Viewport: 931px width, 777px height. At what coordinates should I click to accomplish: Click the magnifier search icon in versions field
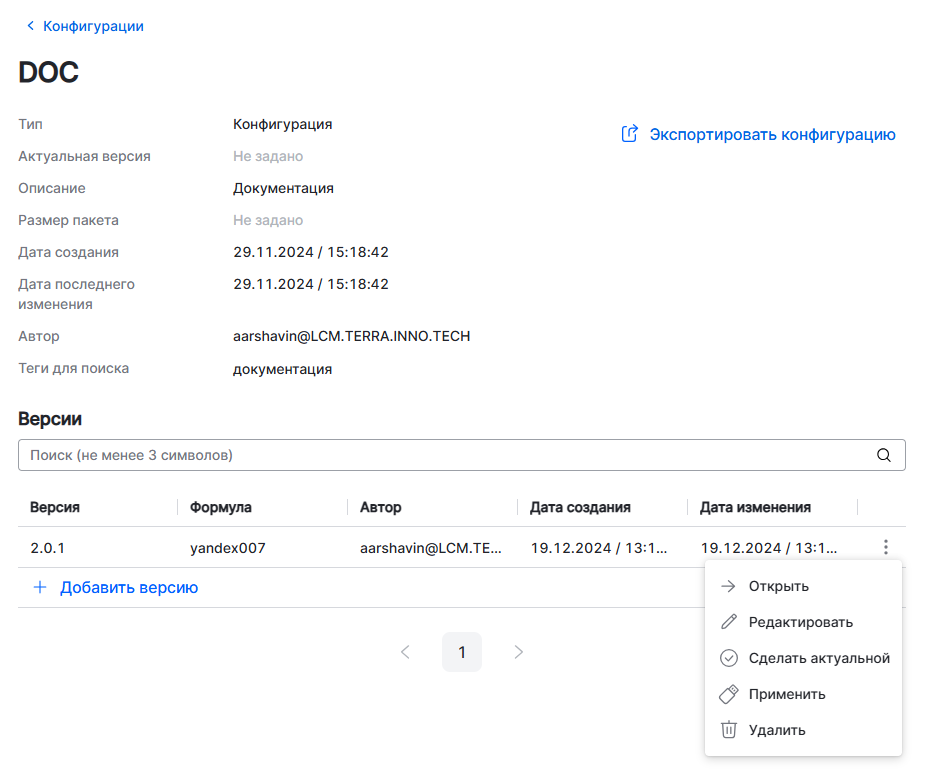click(883, 455)
